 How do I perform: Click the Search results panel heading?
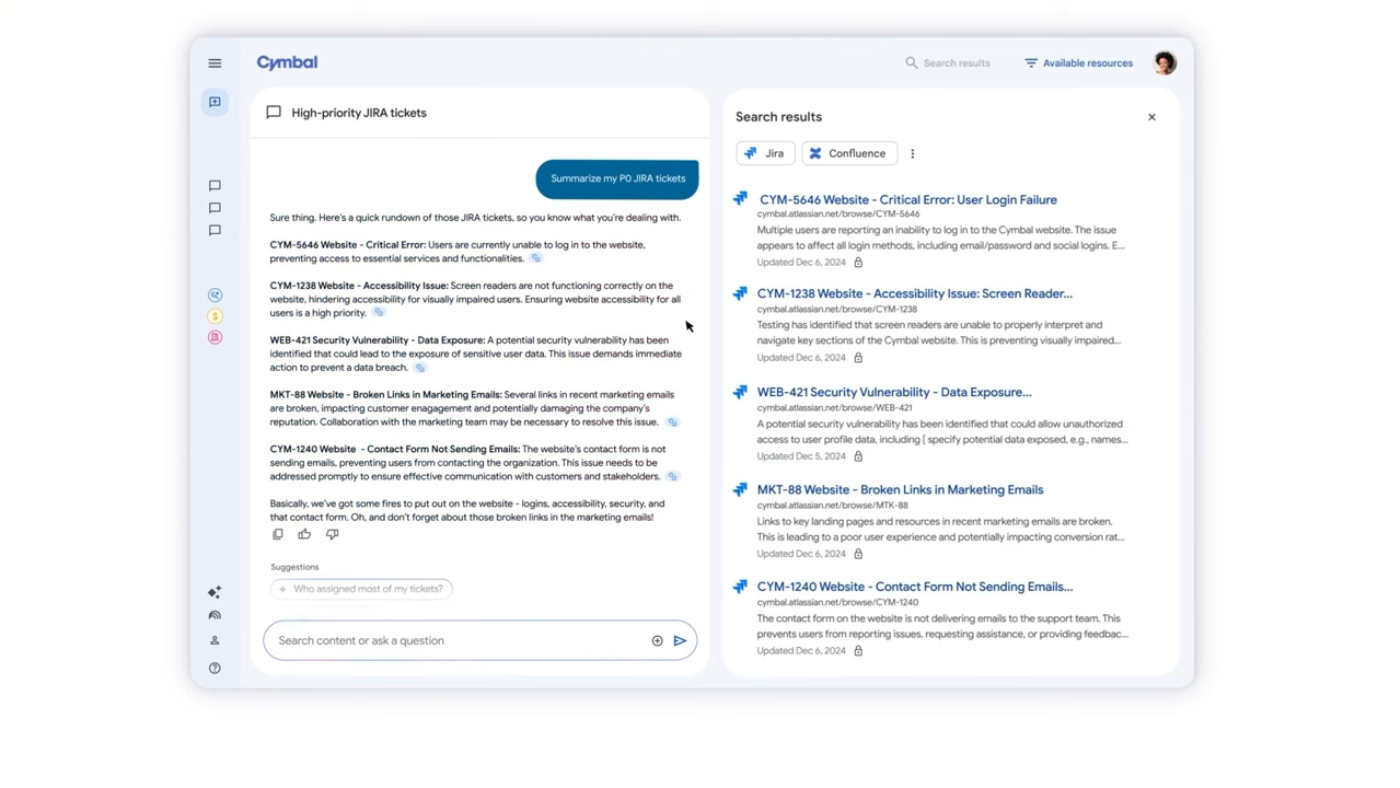[x=779, y=117]
